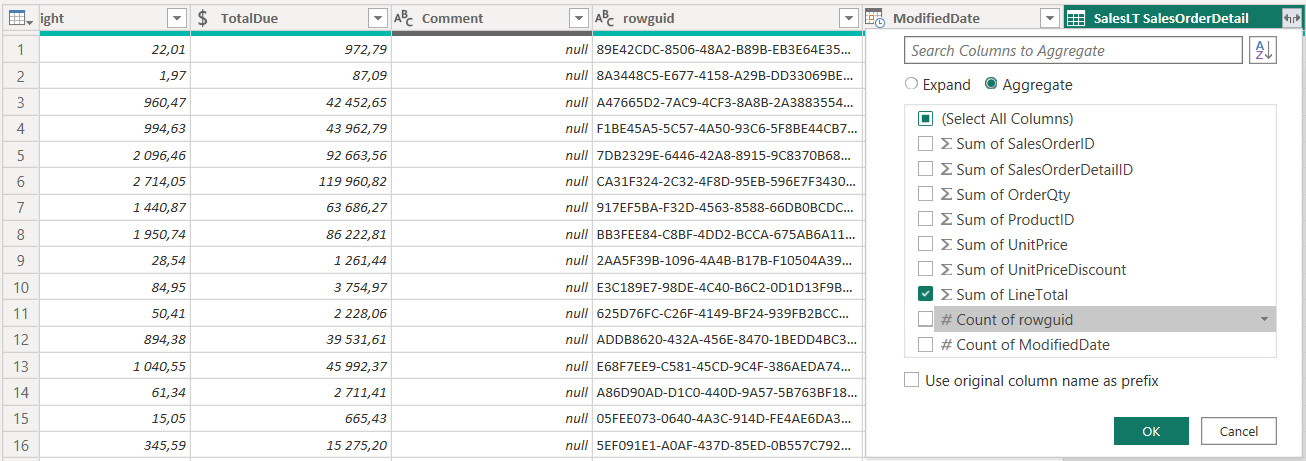Click the expand arrows icon on SalesOrderDetail header

tap(1289, 18)
